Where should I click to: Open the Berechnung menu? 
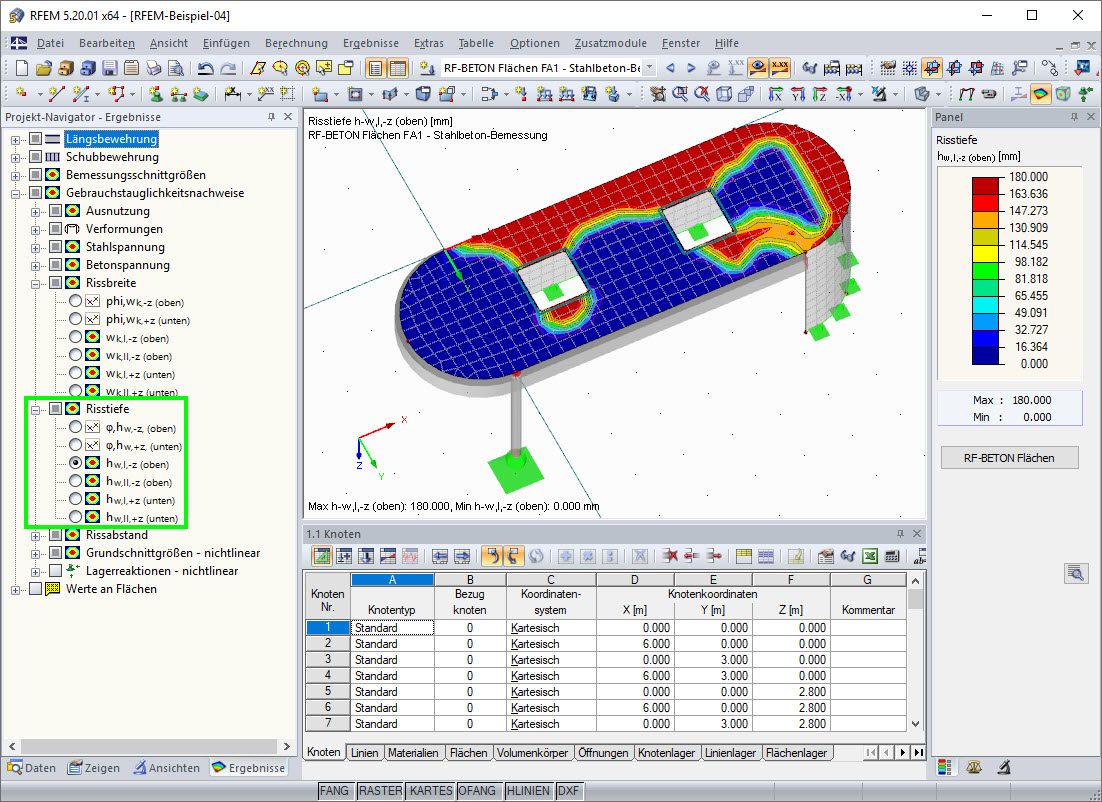click(x=296, y=43)
